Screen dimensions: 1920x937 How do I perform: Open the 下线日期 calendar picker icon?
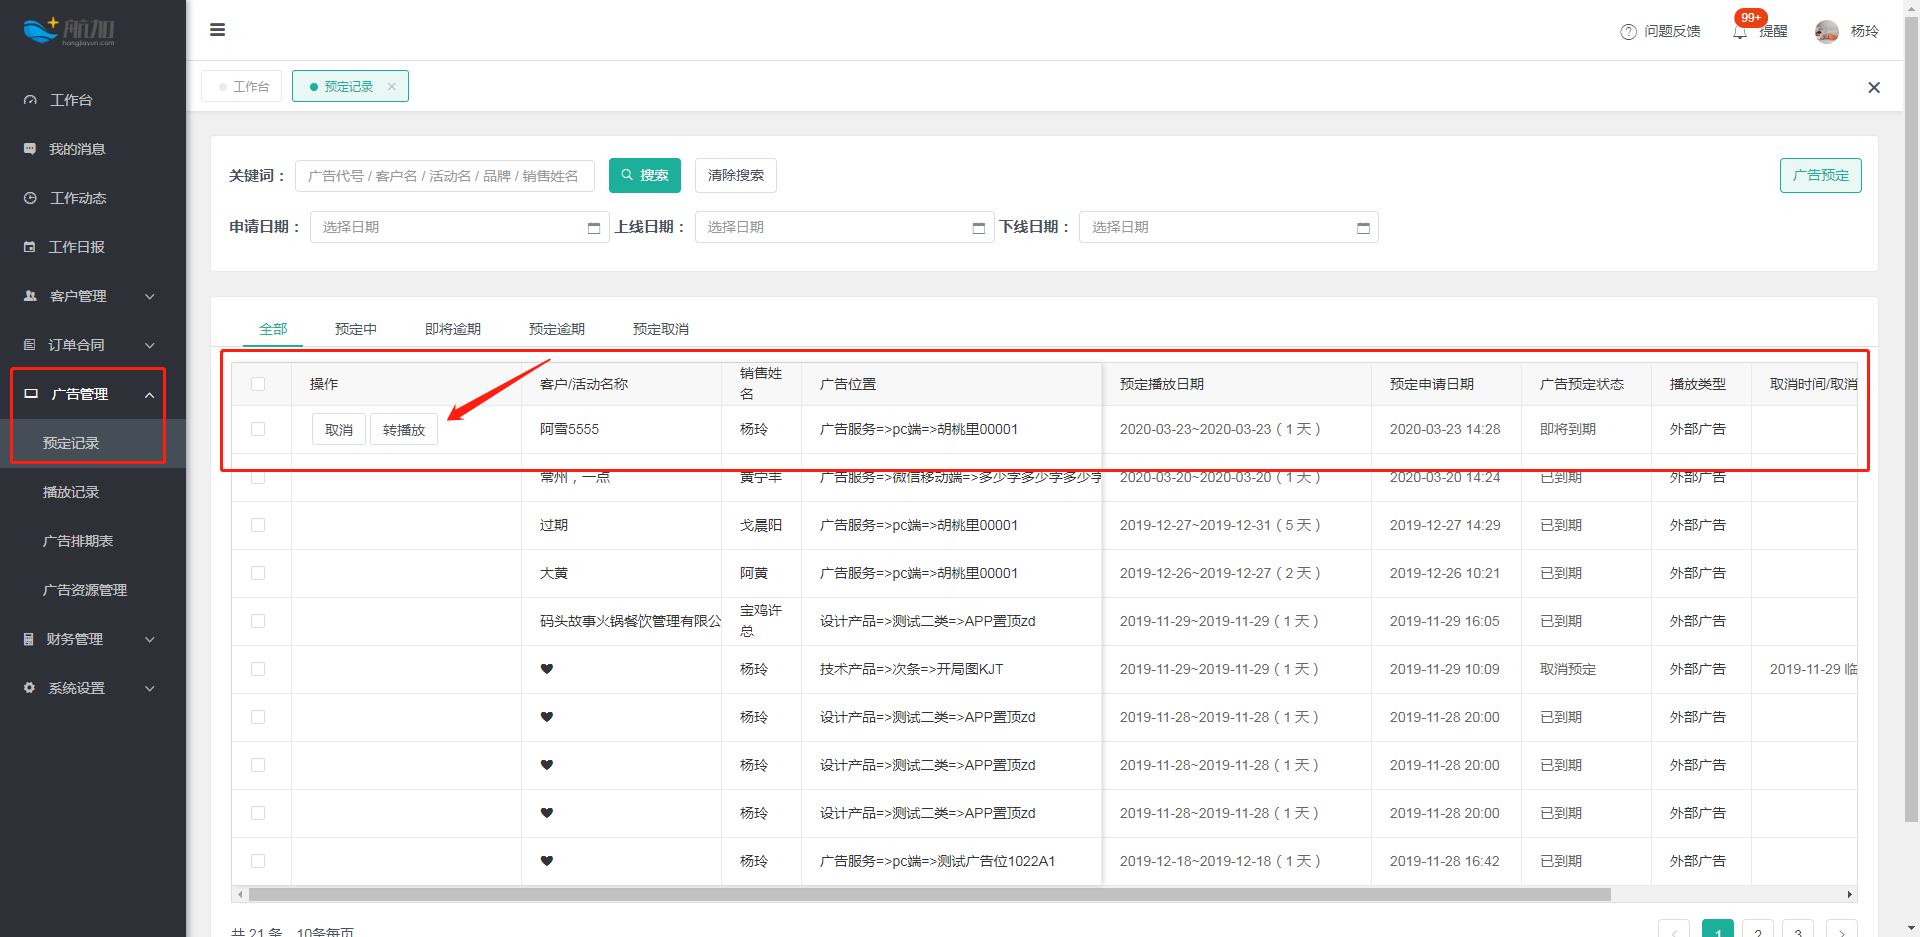[1363, 228]
